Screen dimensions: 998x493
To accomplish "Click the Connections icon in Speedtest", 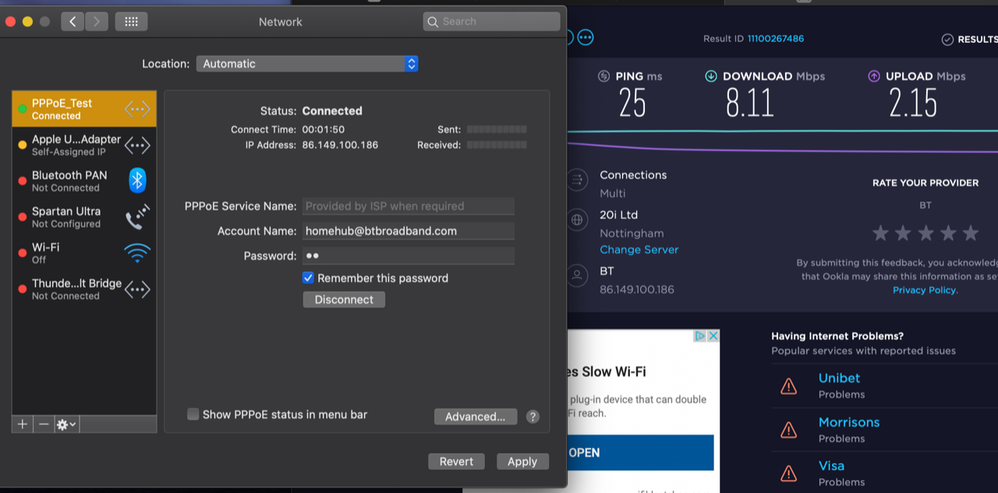I will [x=577, y=180].
